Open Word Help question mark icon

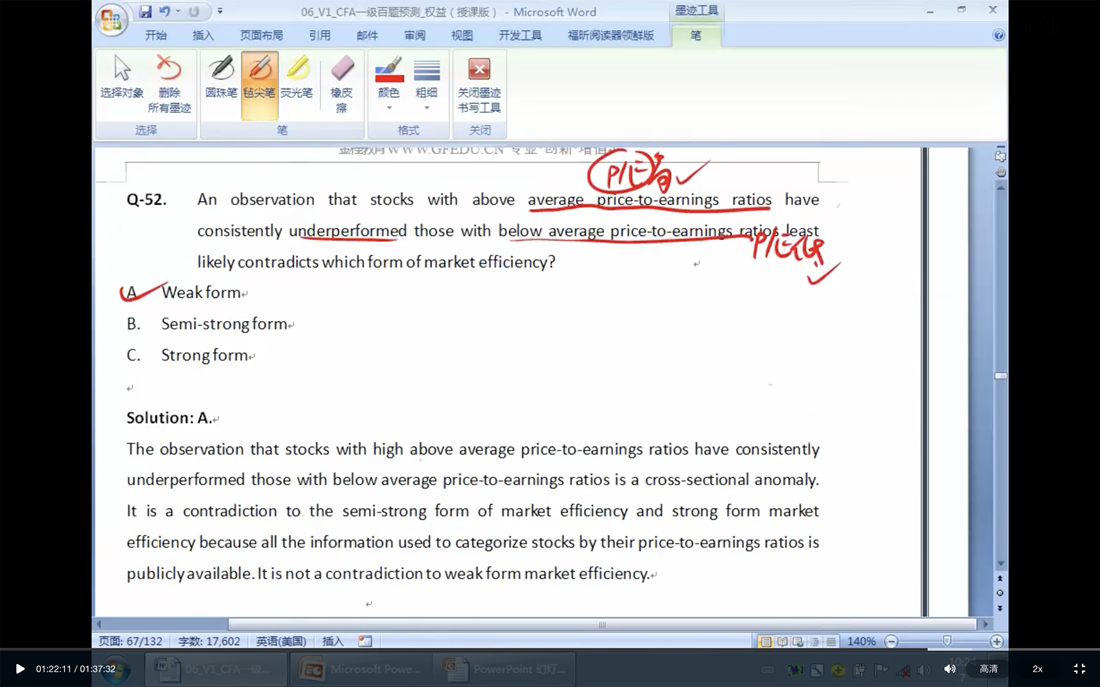click(x=998, y=35)
